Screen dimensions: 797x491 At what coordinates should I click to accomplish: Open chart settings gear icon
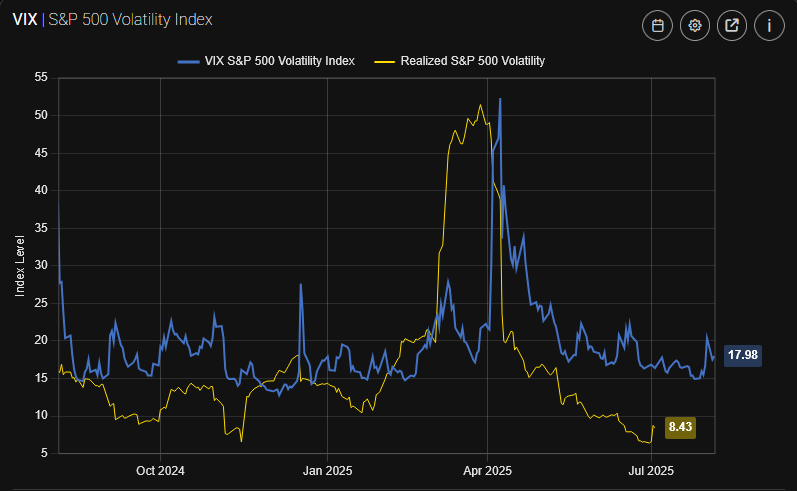(694, 25)
